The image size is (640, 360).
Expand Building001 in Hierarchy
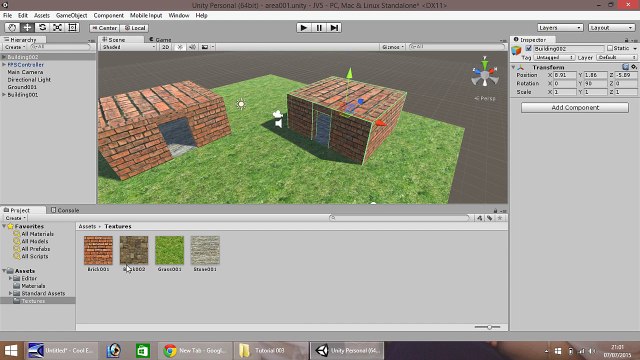[x=4, y=95]
